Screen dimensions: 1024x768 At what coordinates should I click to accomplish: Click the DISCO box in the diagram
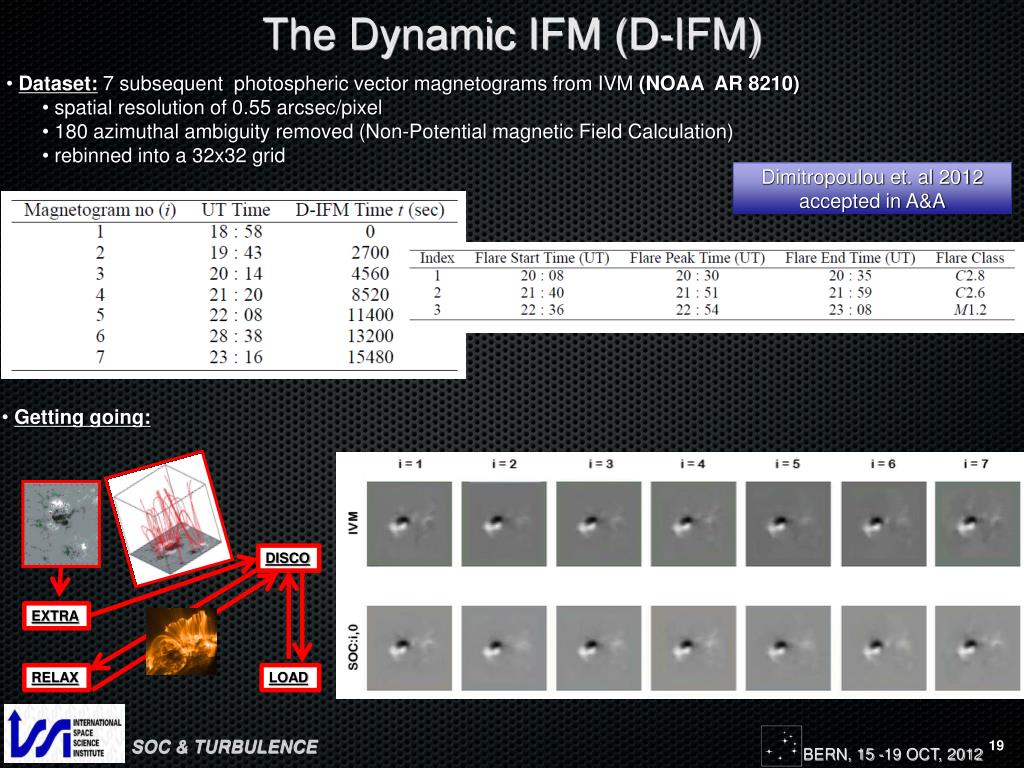(x=288, y=558)
